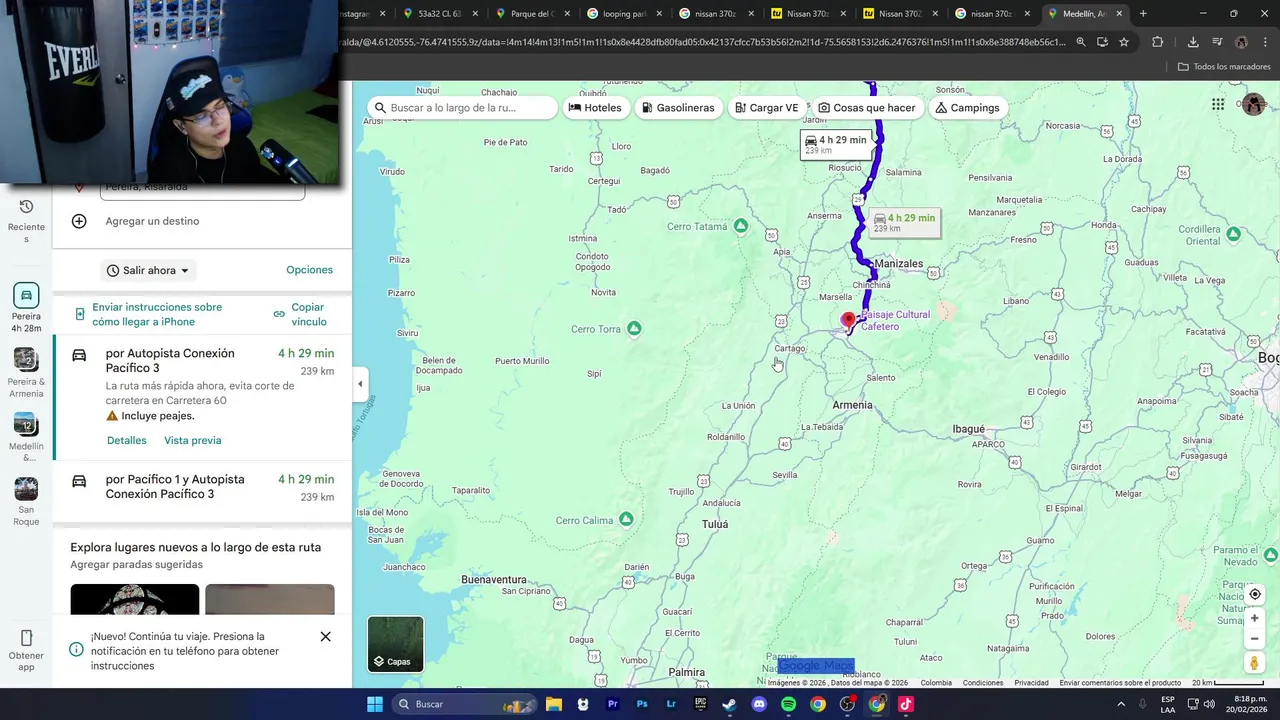
Task: Open the Capas layers thumbnail
Action: [396, 643]
